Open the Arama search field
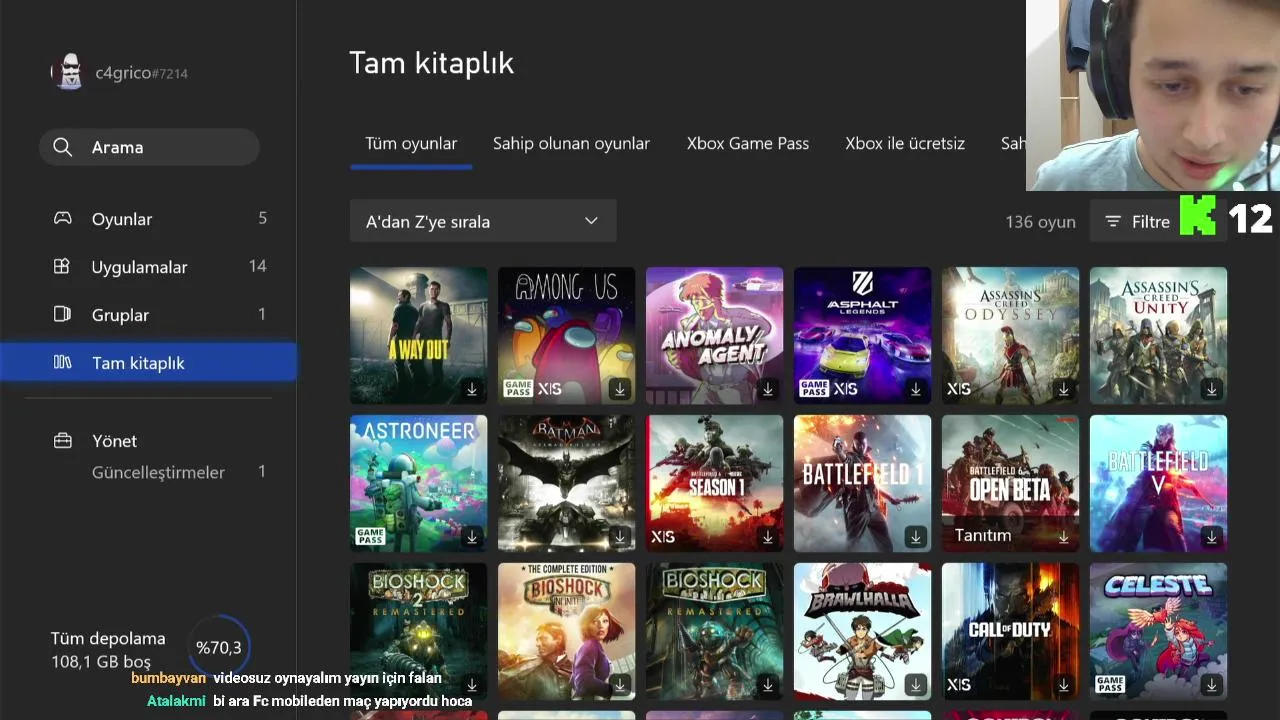This screenshot has width=1280, height=720. coord(149,147)
